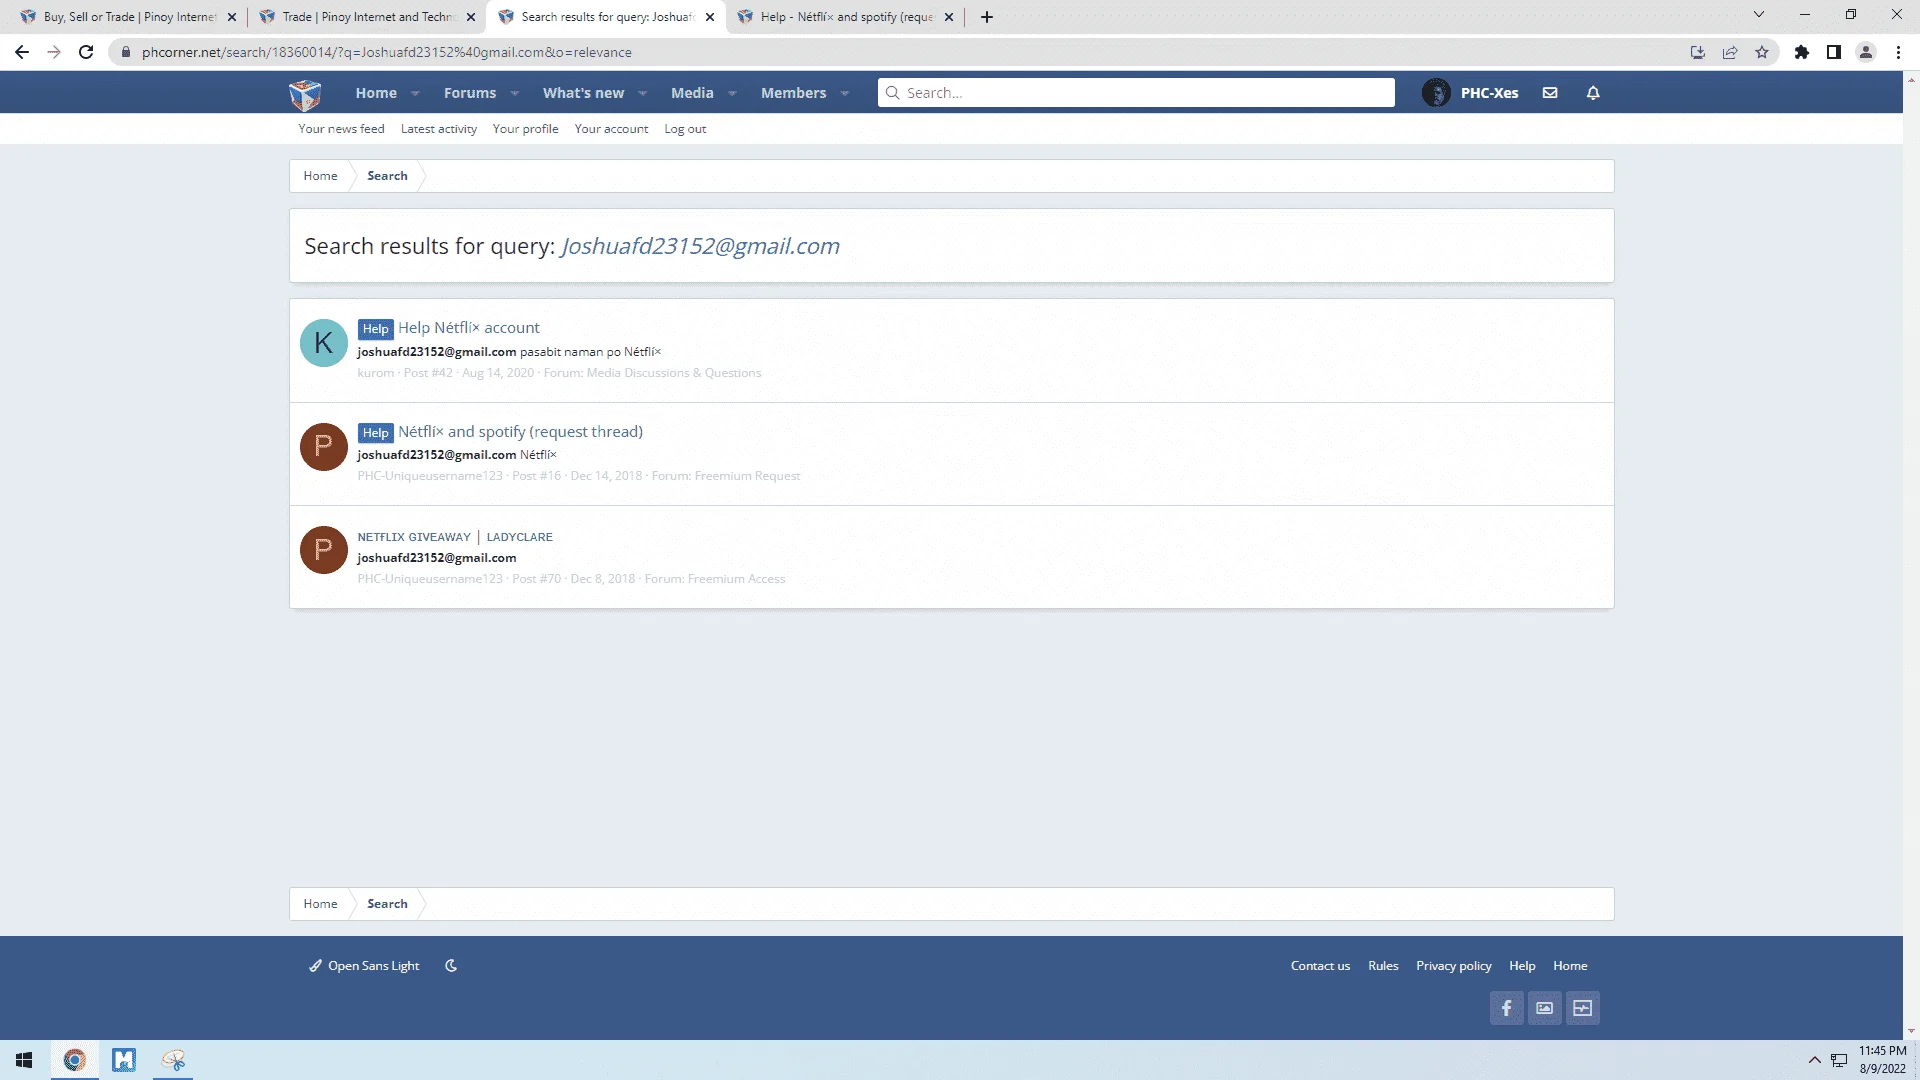Open Your profile link
This screenshot has height=1080, width=1920.
pyautogui.click(x=525, y=129)
